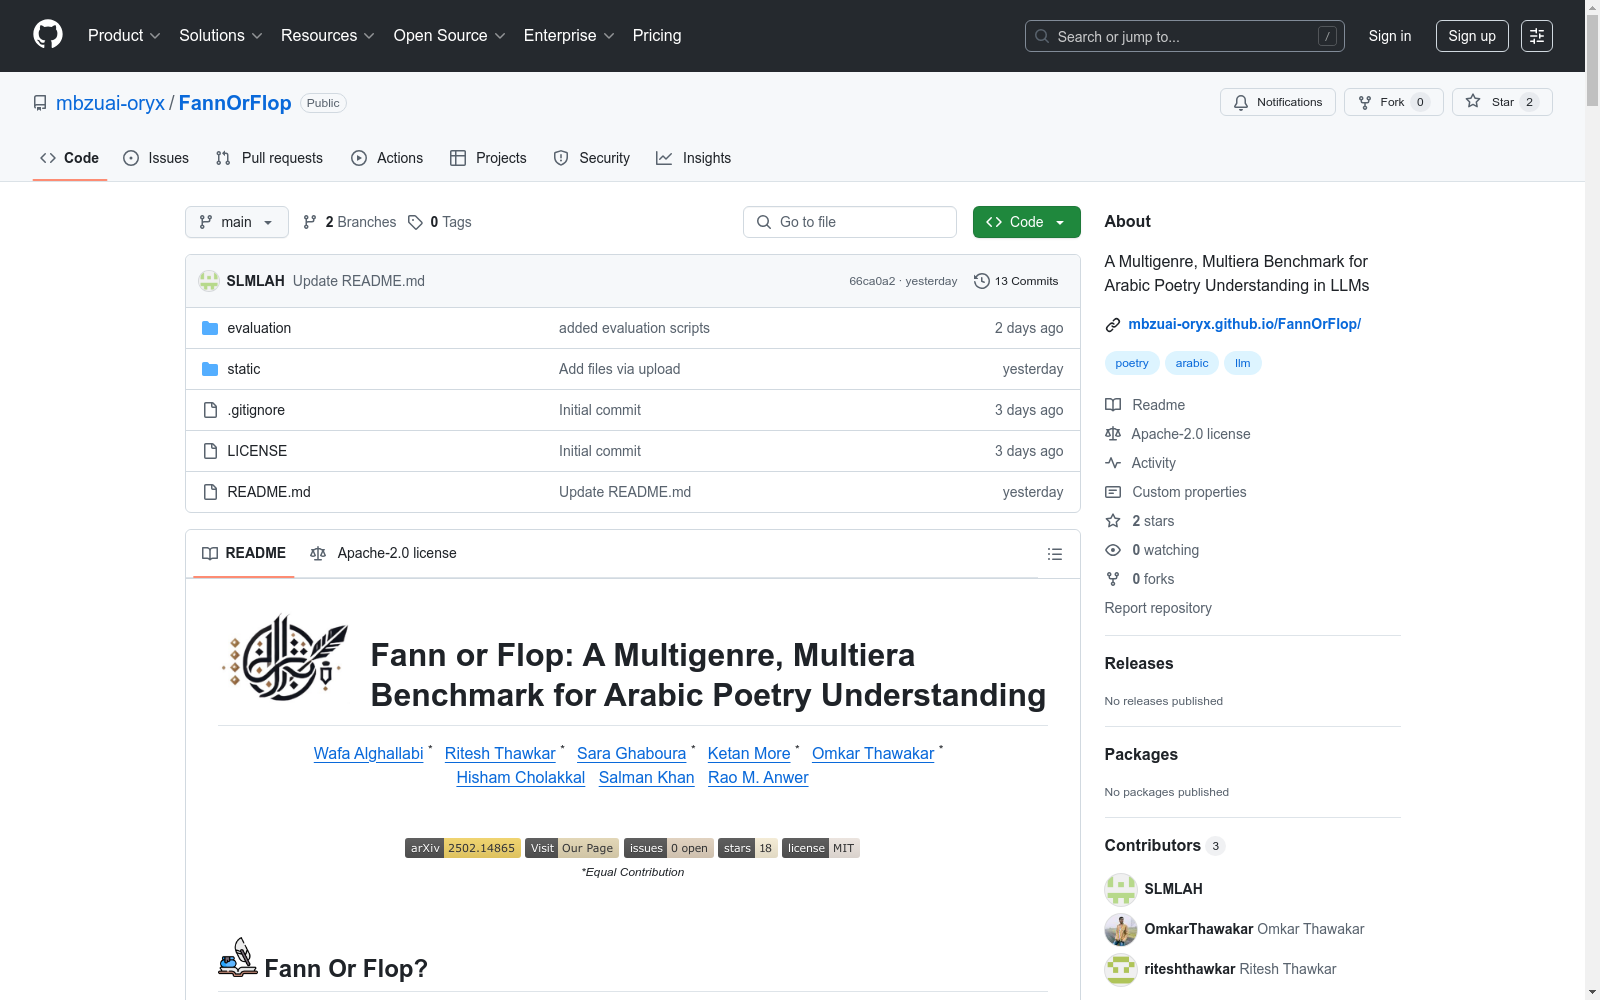Open the mbzuai-oryx.github.io/FannOrFlop website link
This screenshot has height=1000, width=1600.
(1244, 324)
